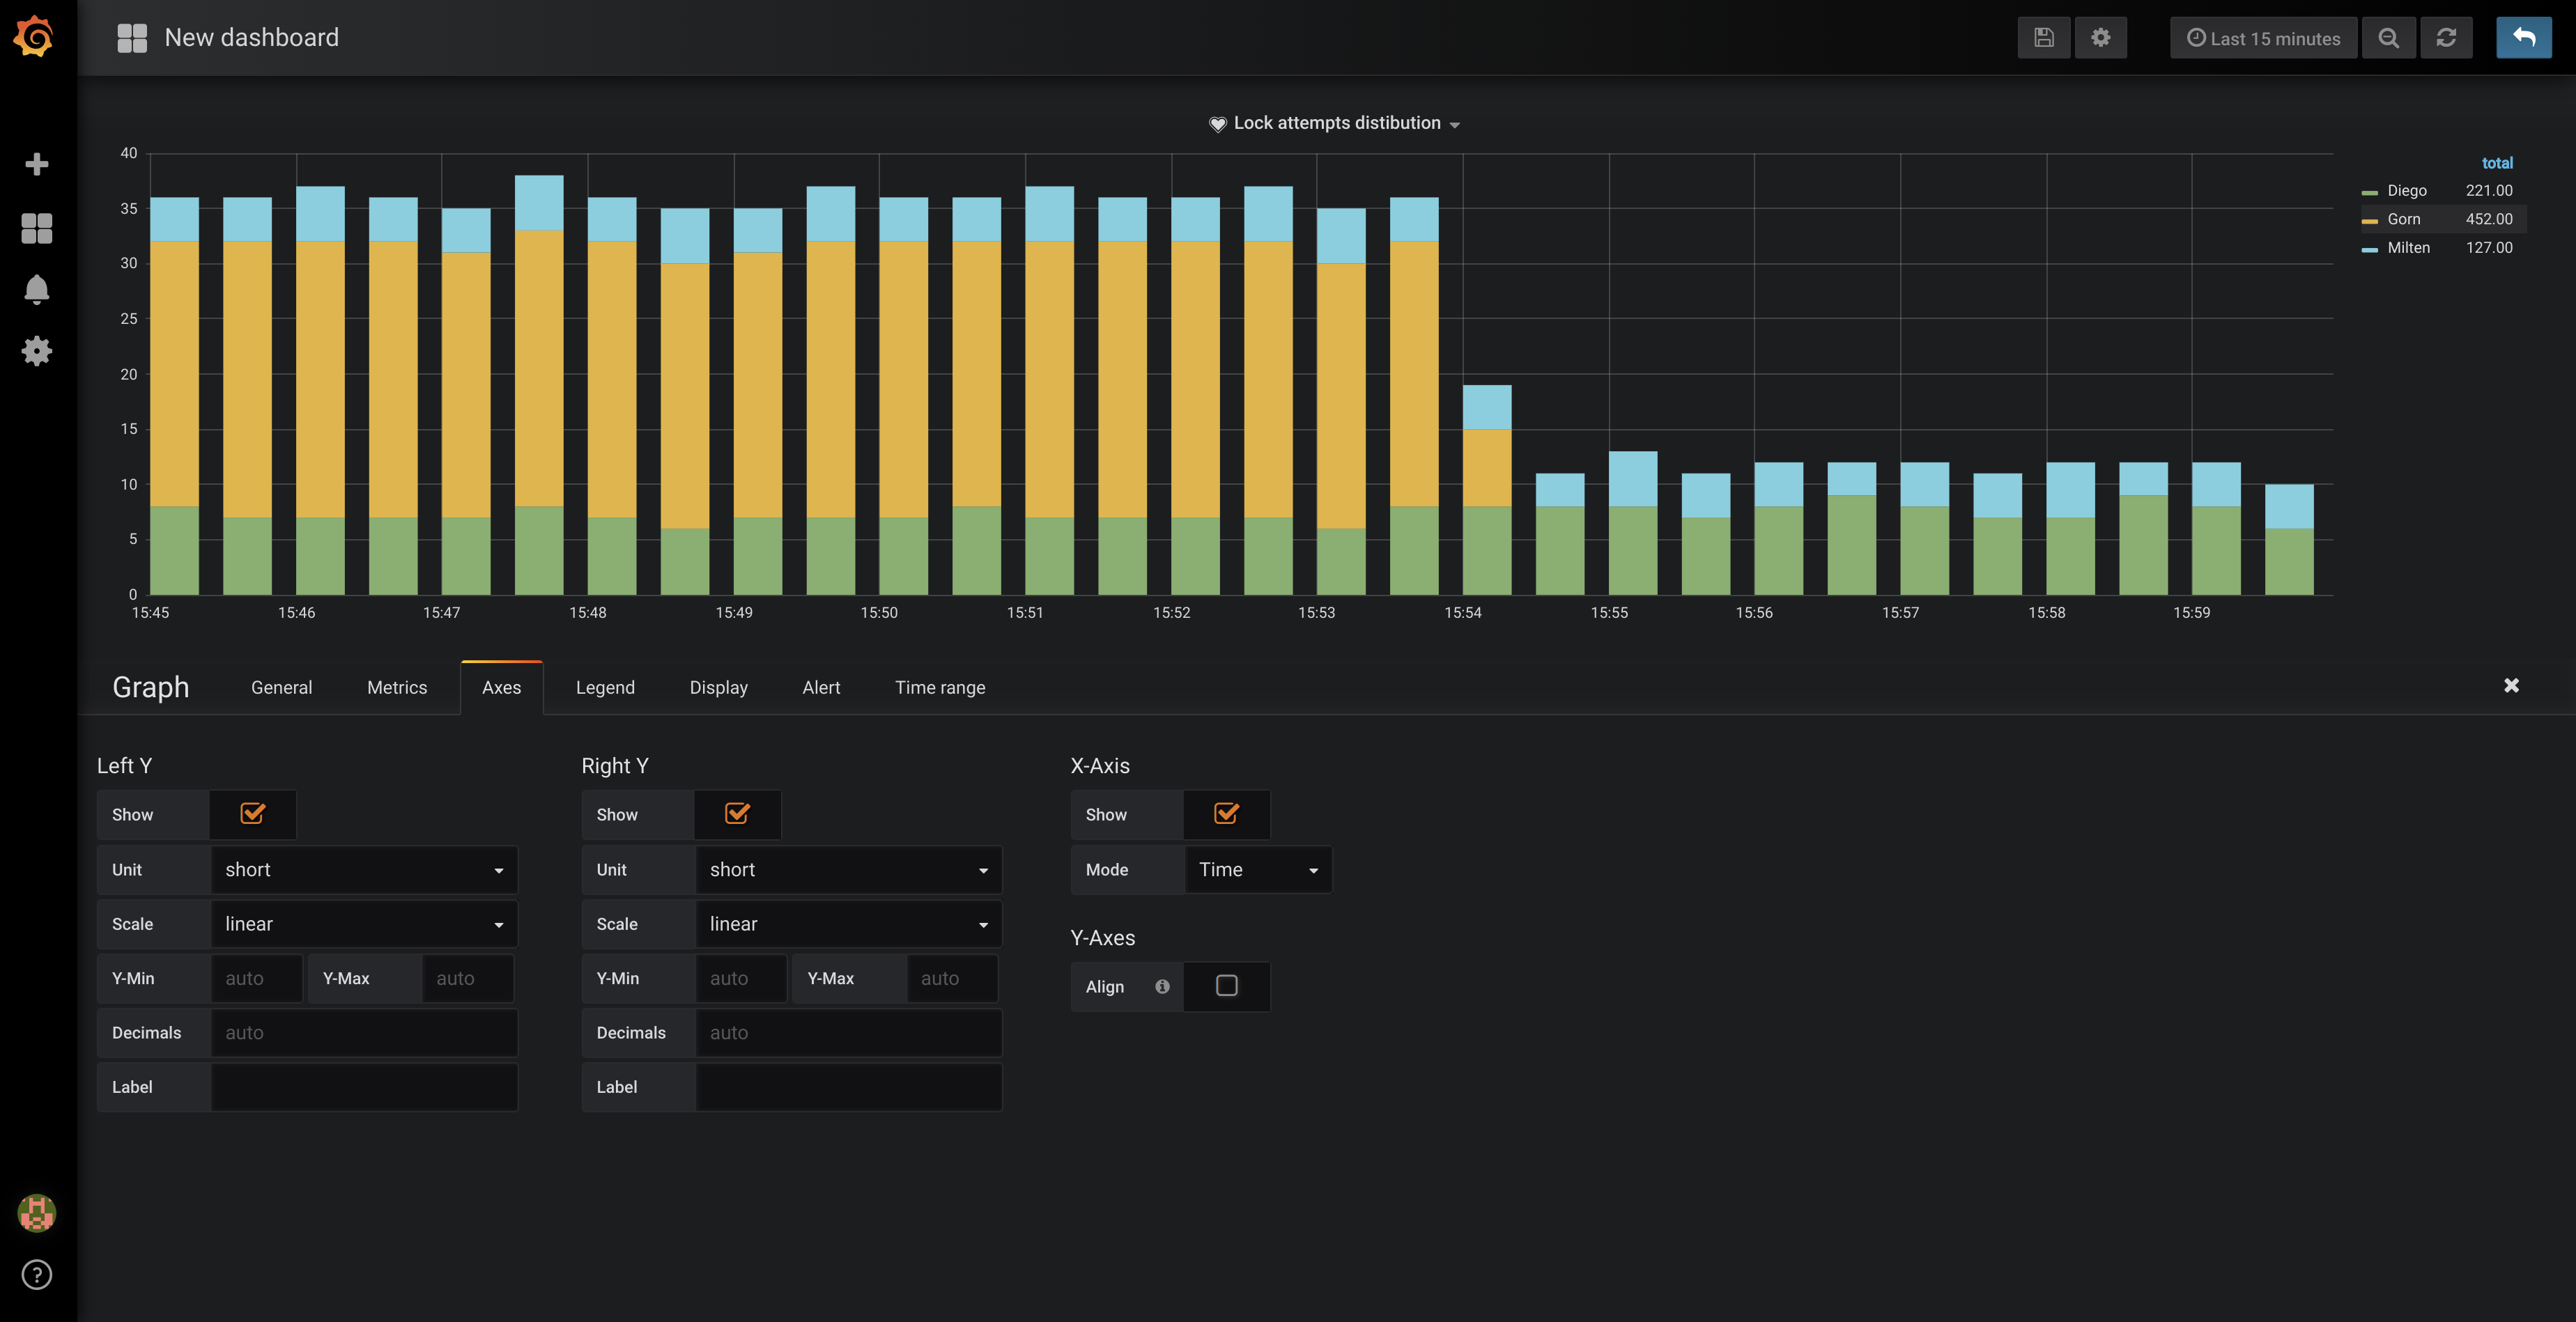The width and height of the screenshot is (2576, 1322).
Task: Uncheck the Right Y Show checkbox
Action: pos(737,814)
